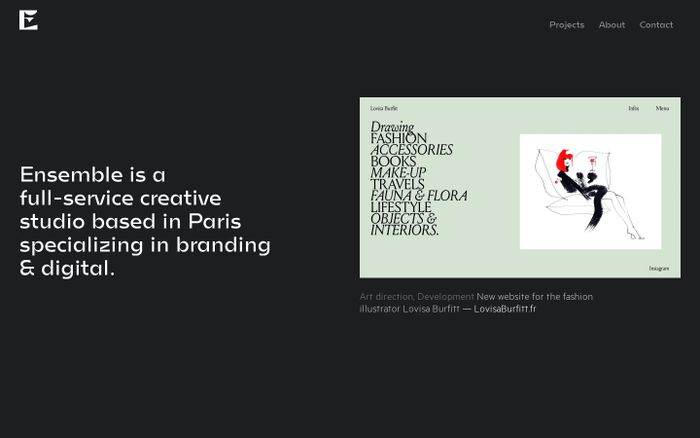
Task: Select 'Infos' in the preview header
Action: (x=633, y=108)
